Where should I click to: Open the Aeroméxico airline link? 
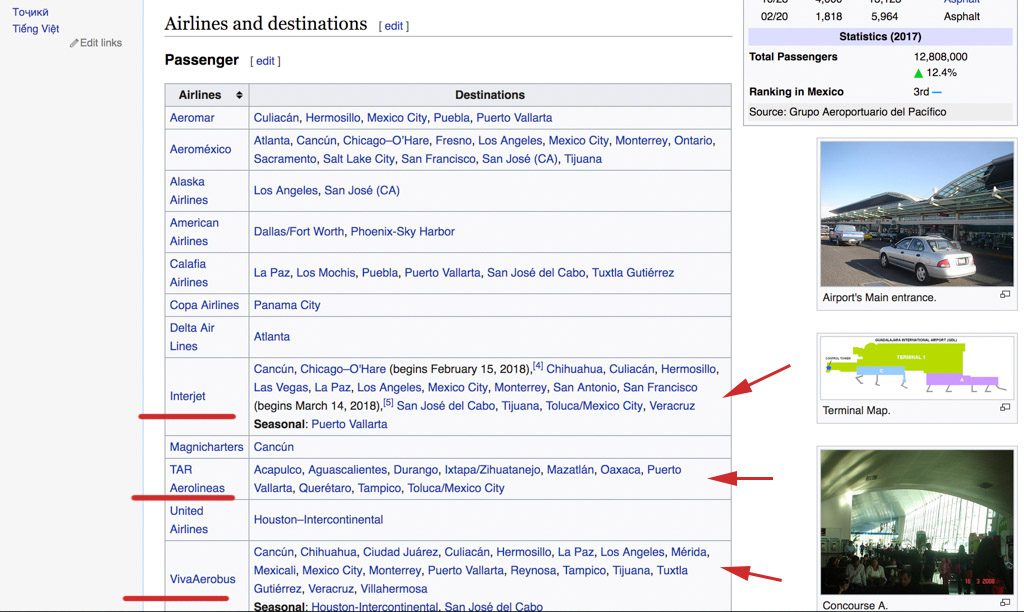click(x=200, y=149)
